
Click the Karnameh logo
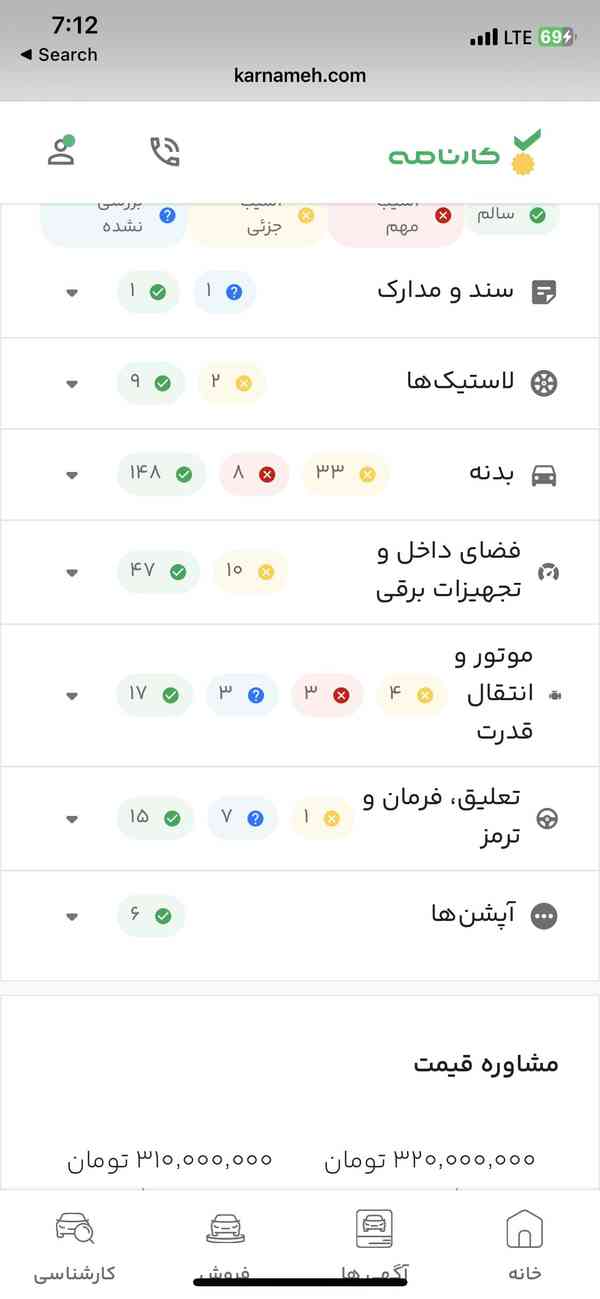(464, 151)
